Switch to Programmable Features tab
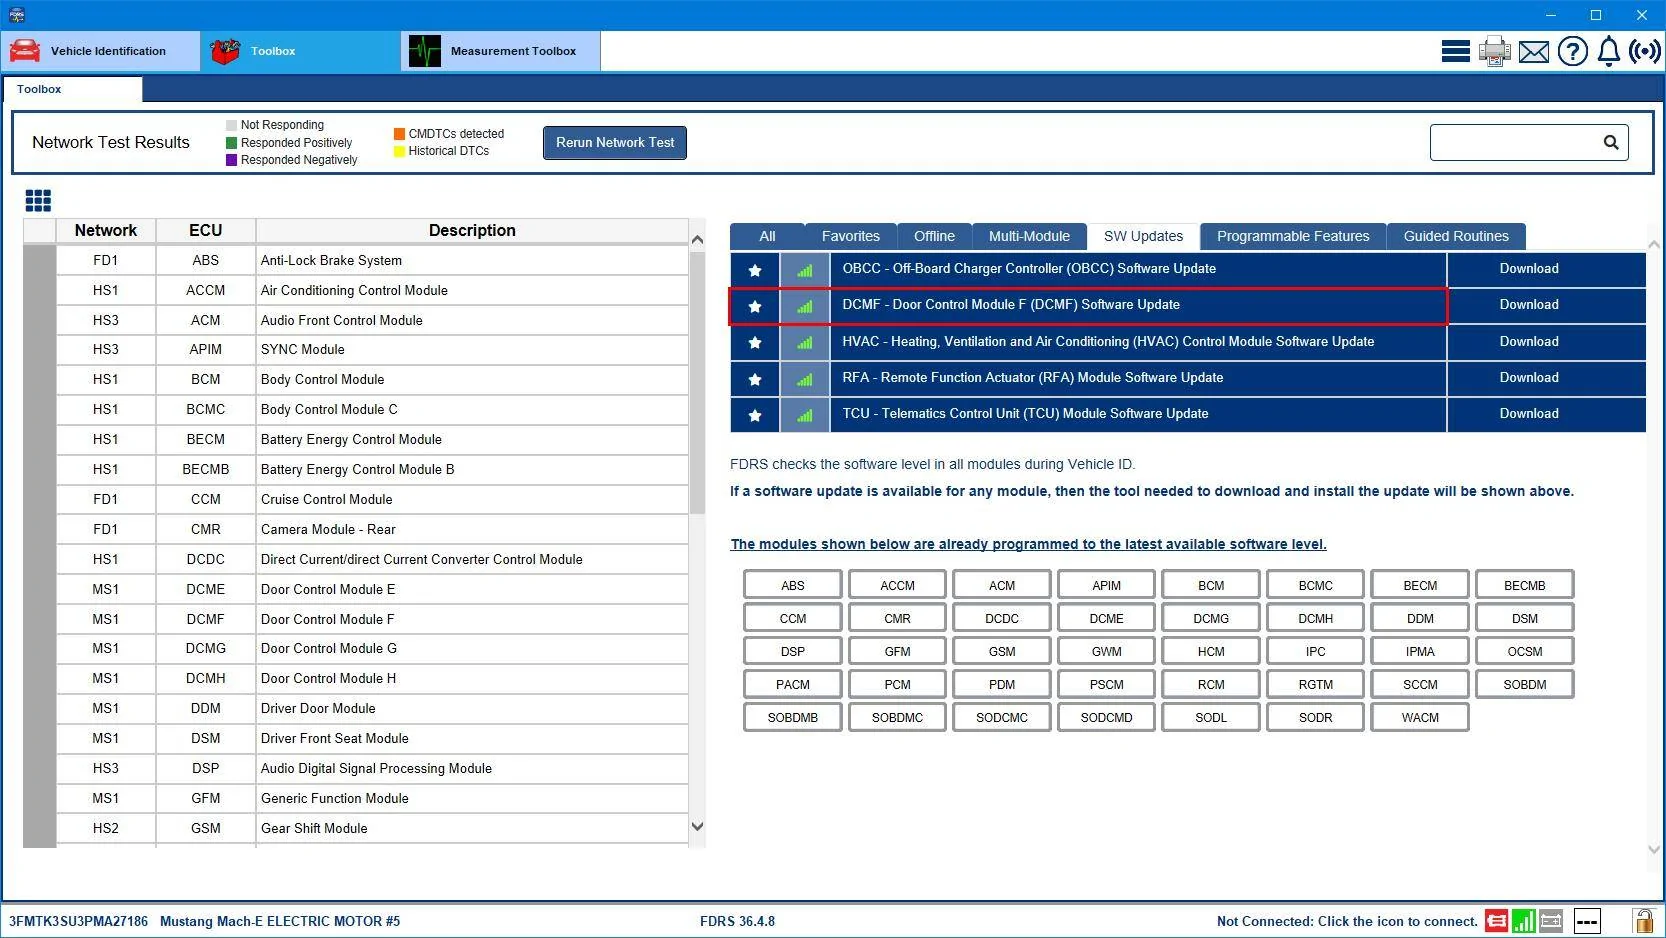The width and height of the screenshot is (1666, 938). 1293,237
